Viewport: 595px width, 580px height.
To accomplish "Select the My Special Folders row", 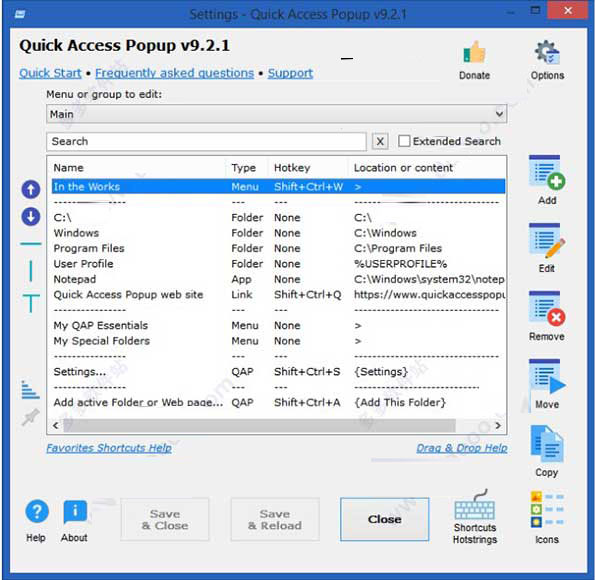I will (x=279, y=341).
